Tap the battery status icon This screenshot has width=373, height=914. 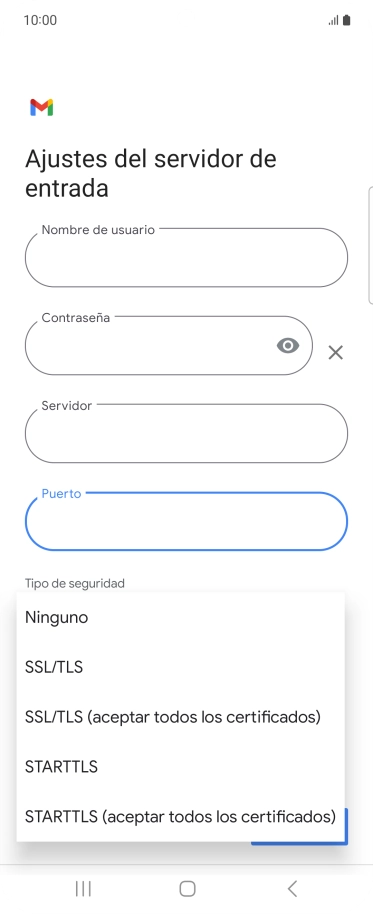(x=347, y=20)
